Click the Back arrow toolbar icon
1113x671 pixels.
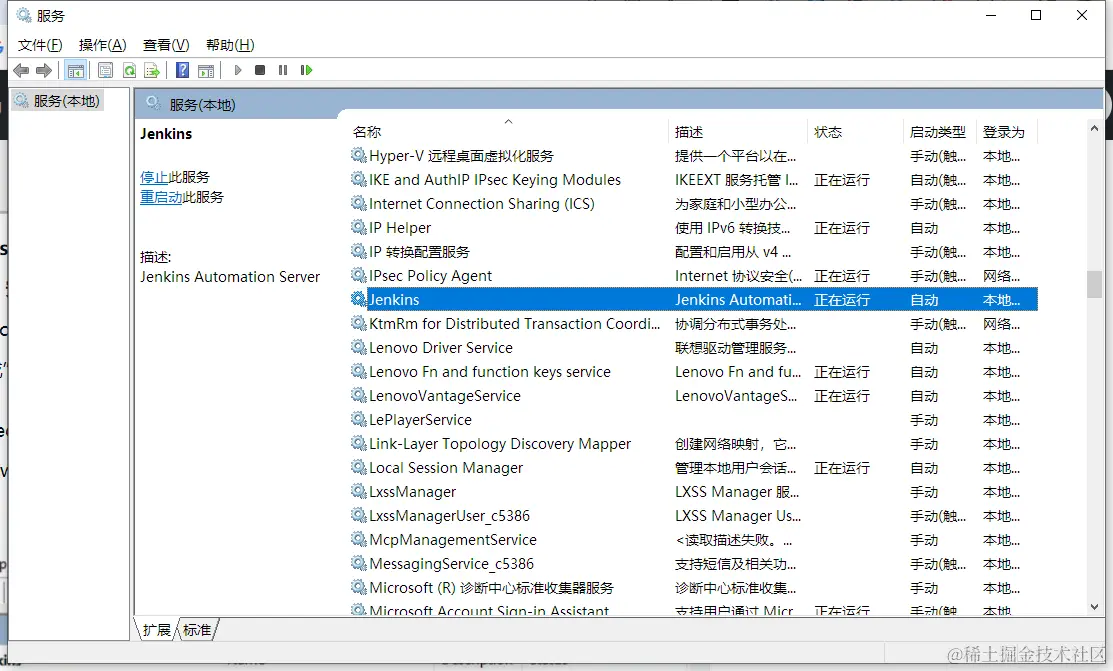[21, 70]
